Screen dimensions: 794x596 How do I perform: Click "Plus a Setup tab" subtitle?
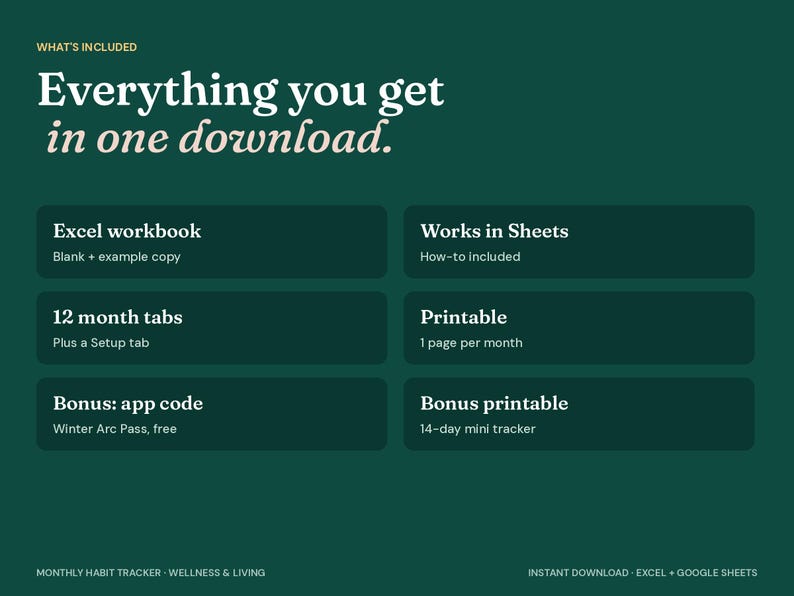point(101,343)
